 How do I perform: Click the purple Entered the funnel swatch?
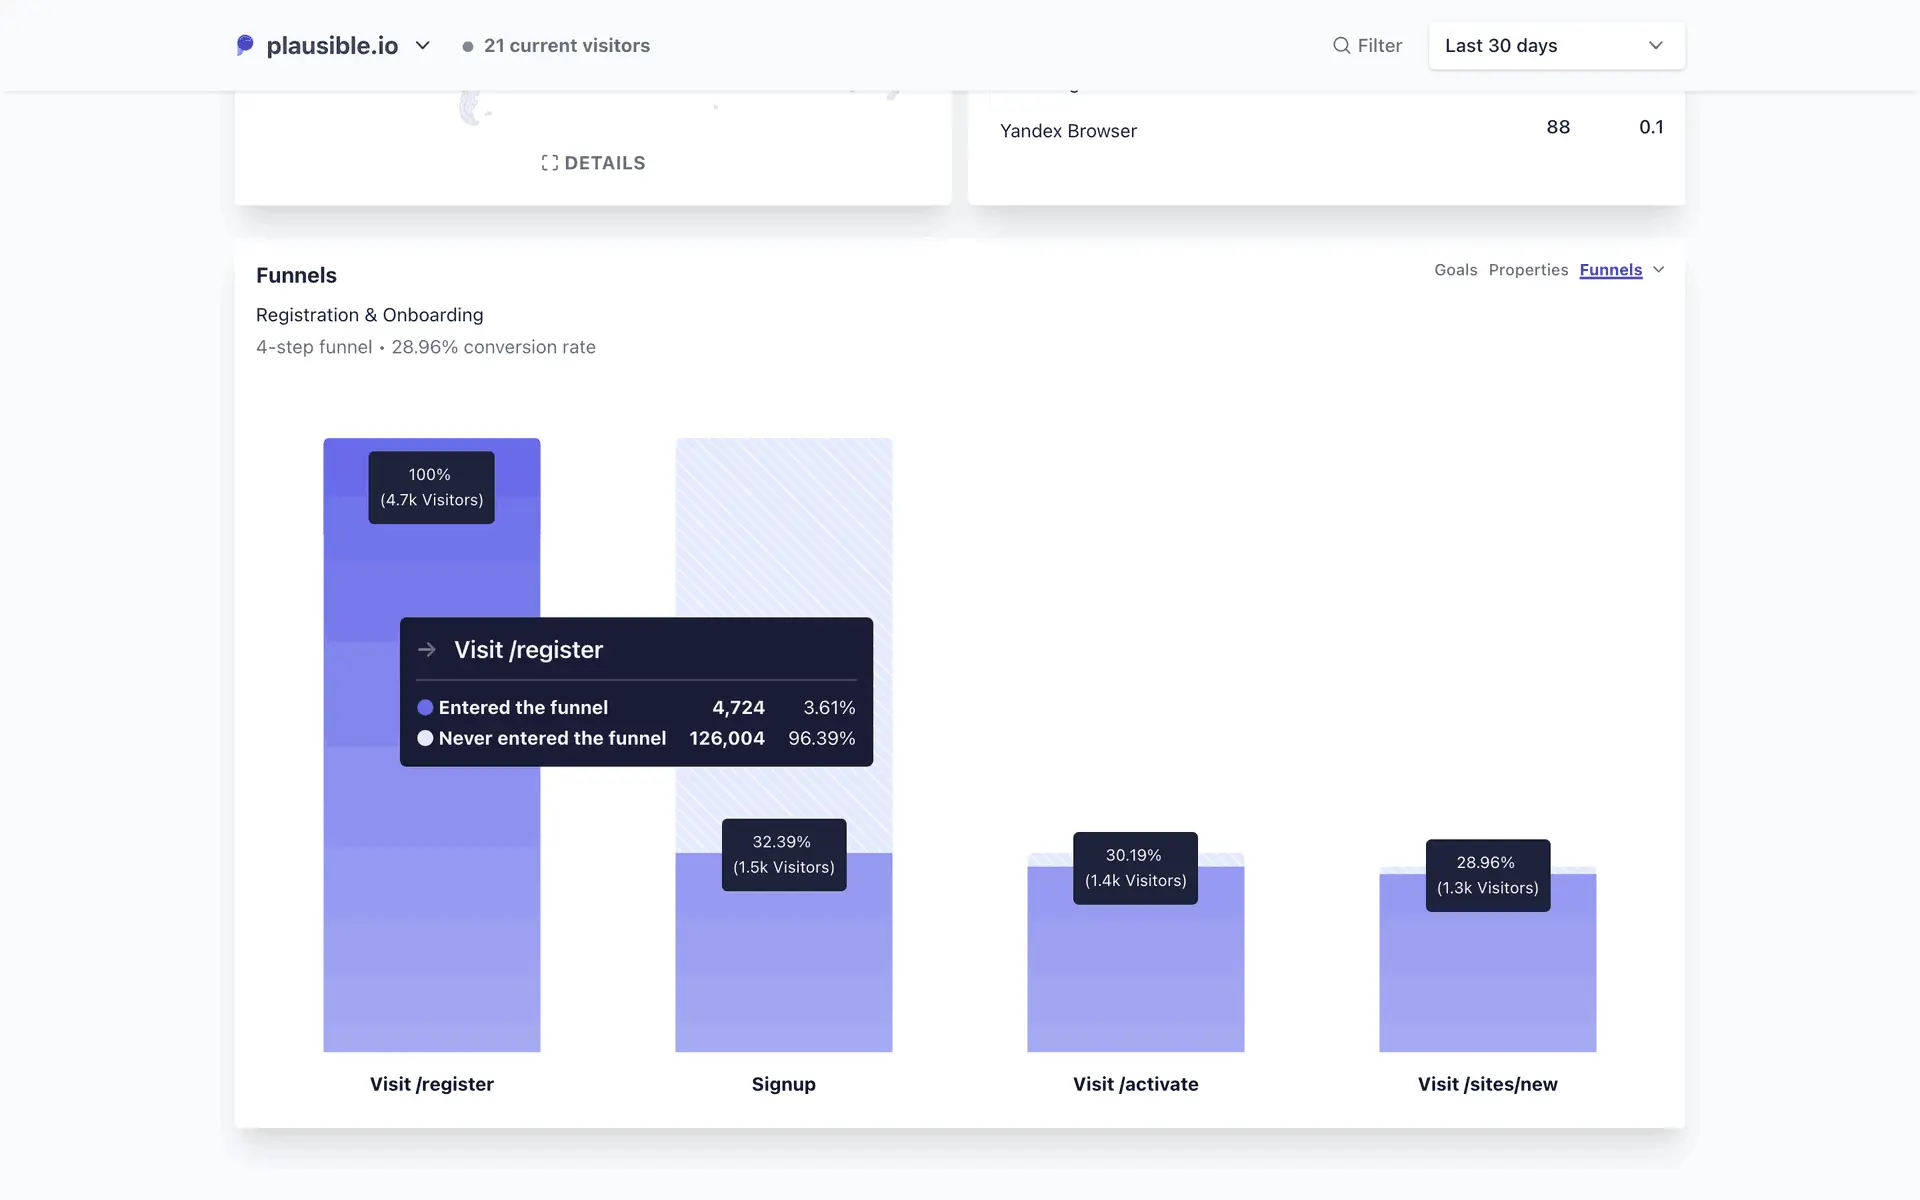pos(425,708)
